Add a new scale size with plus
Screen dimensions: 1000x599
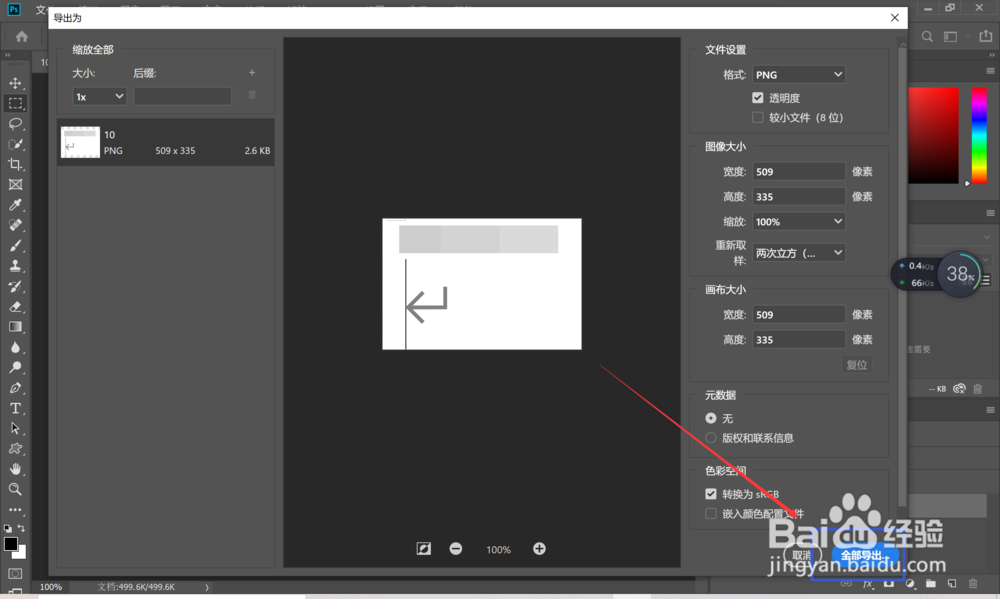252,73
